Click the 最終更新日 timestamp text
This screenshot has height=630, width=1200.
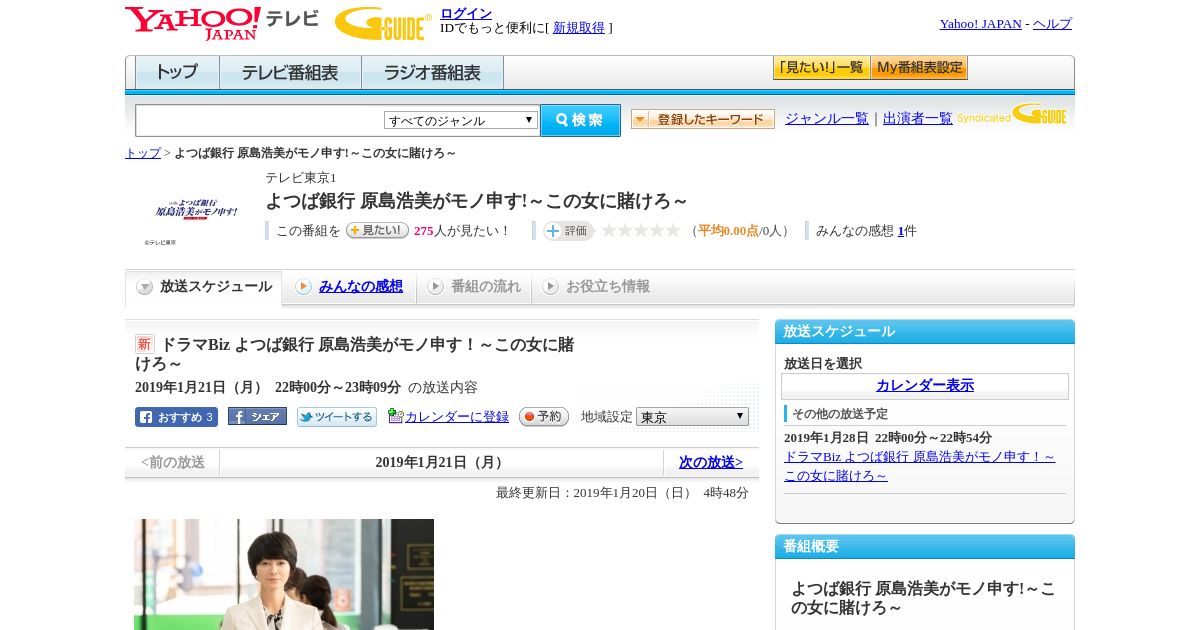click(622, 493)
